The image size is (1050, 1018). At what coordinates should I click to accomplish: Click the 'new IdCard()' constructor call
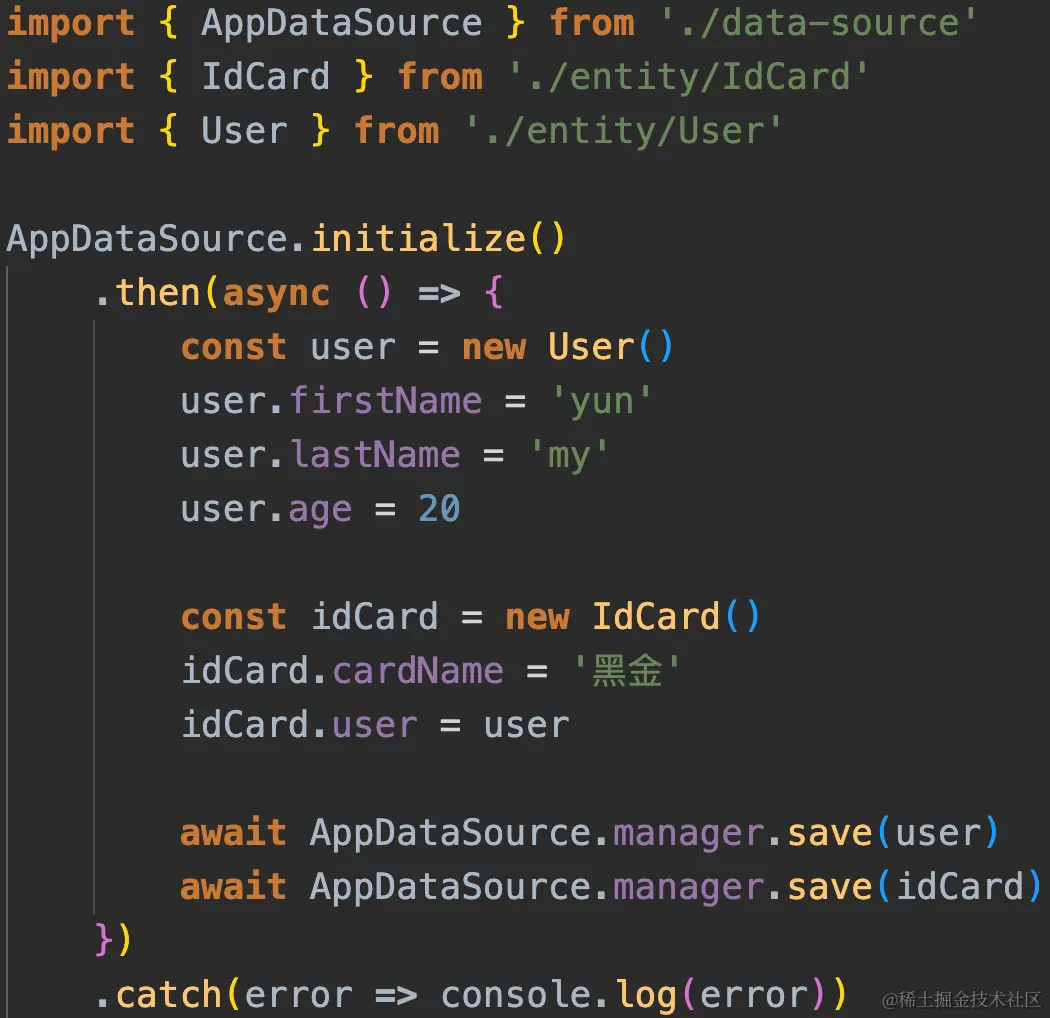click(x=632, y=617)
